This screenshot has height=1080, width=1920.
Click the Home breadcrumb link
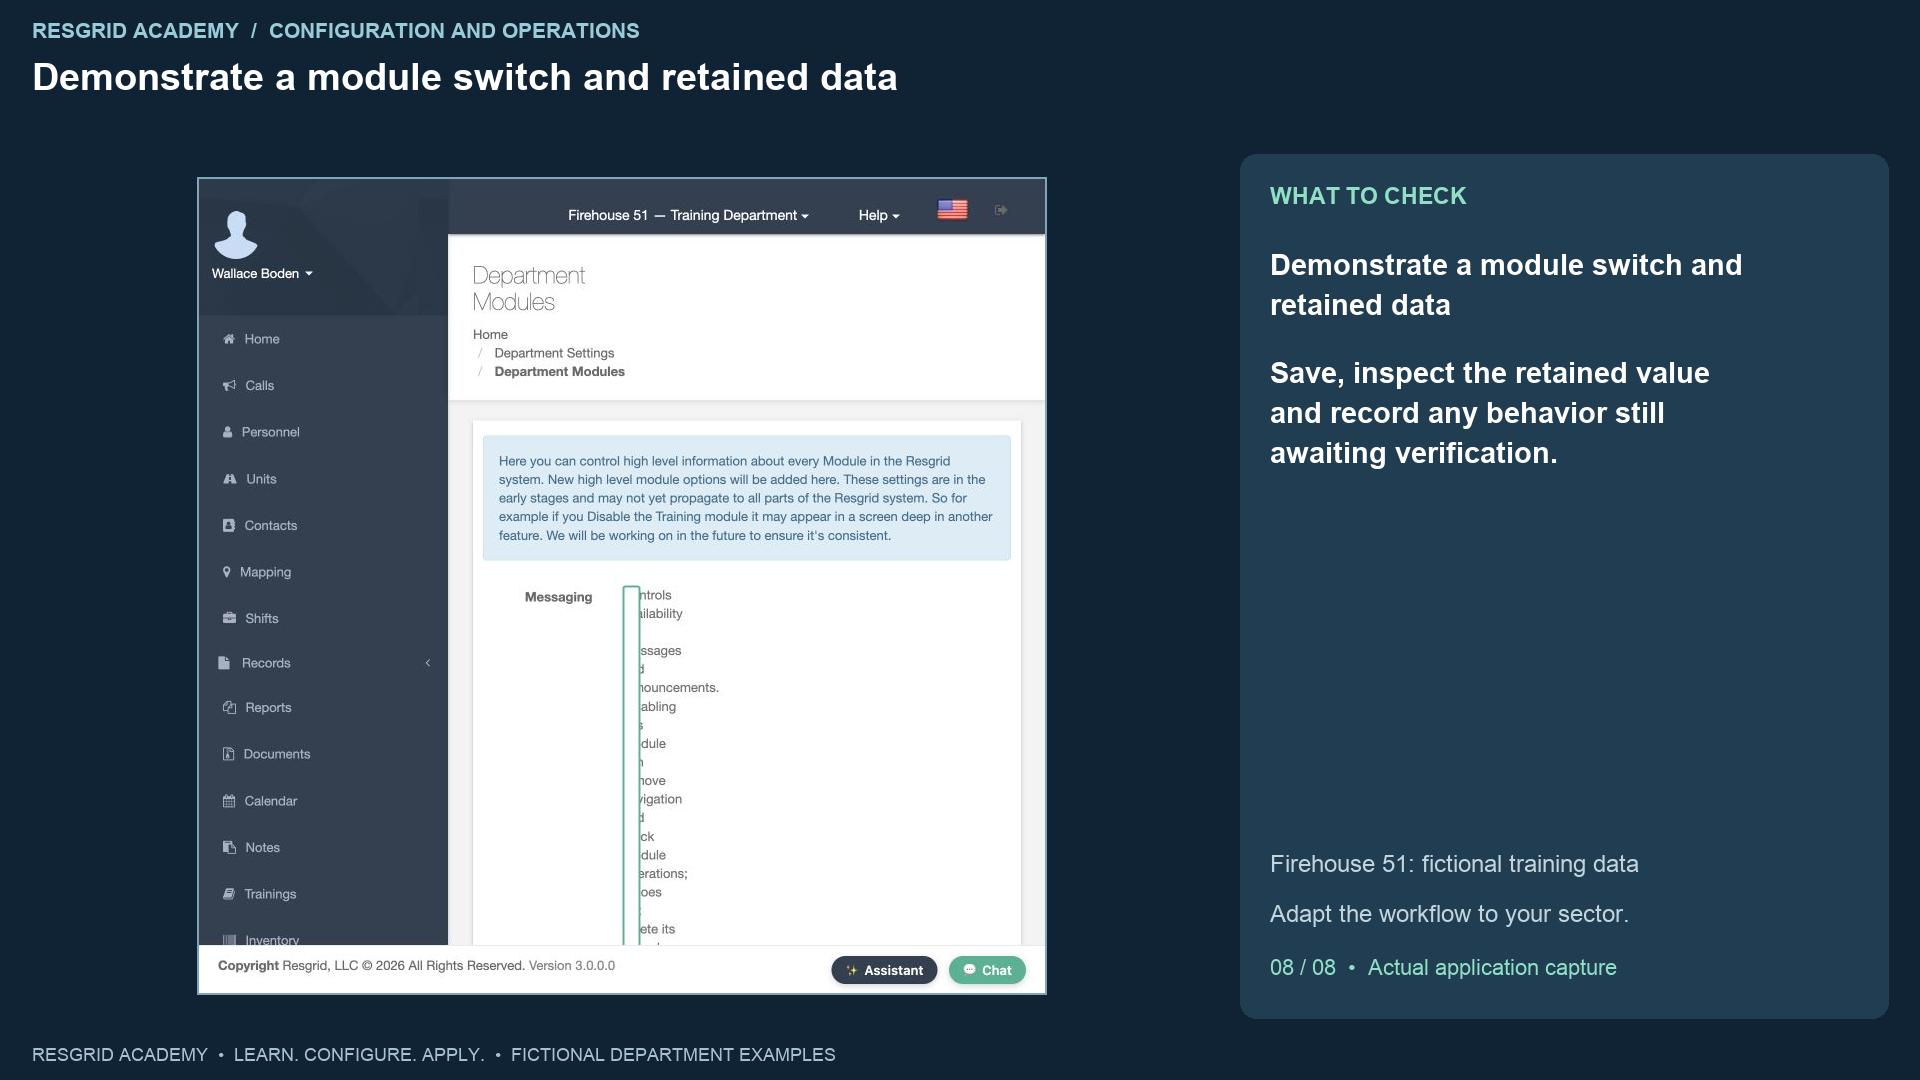click(490, 334)
